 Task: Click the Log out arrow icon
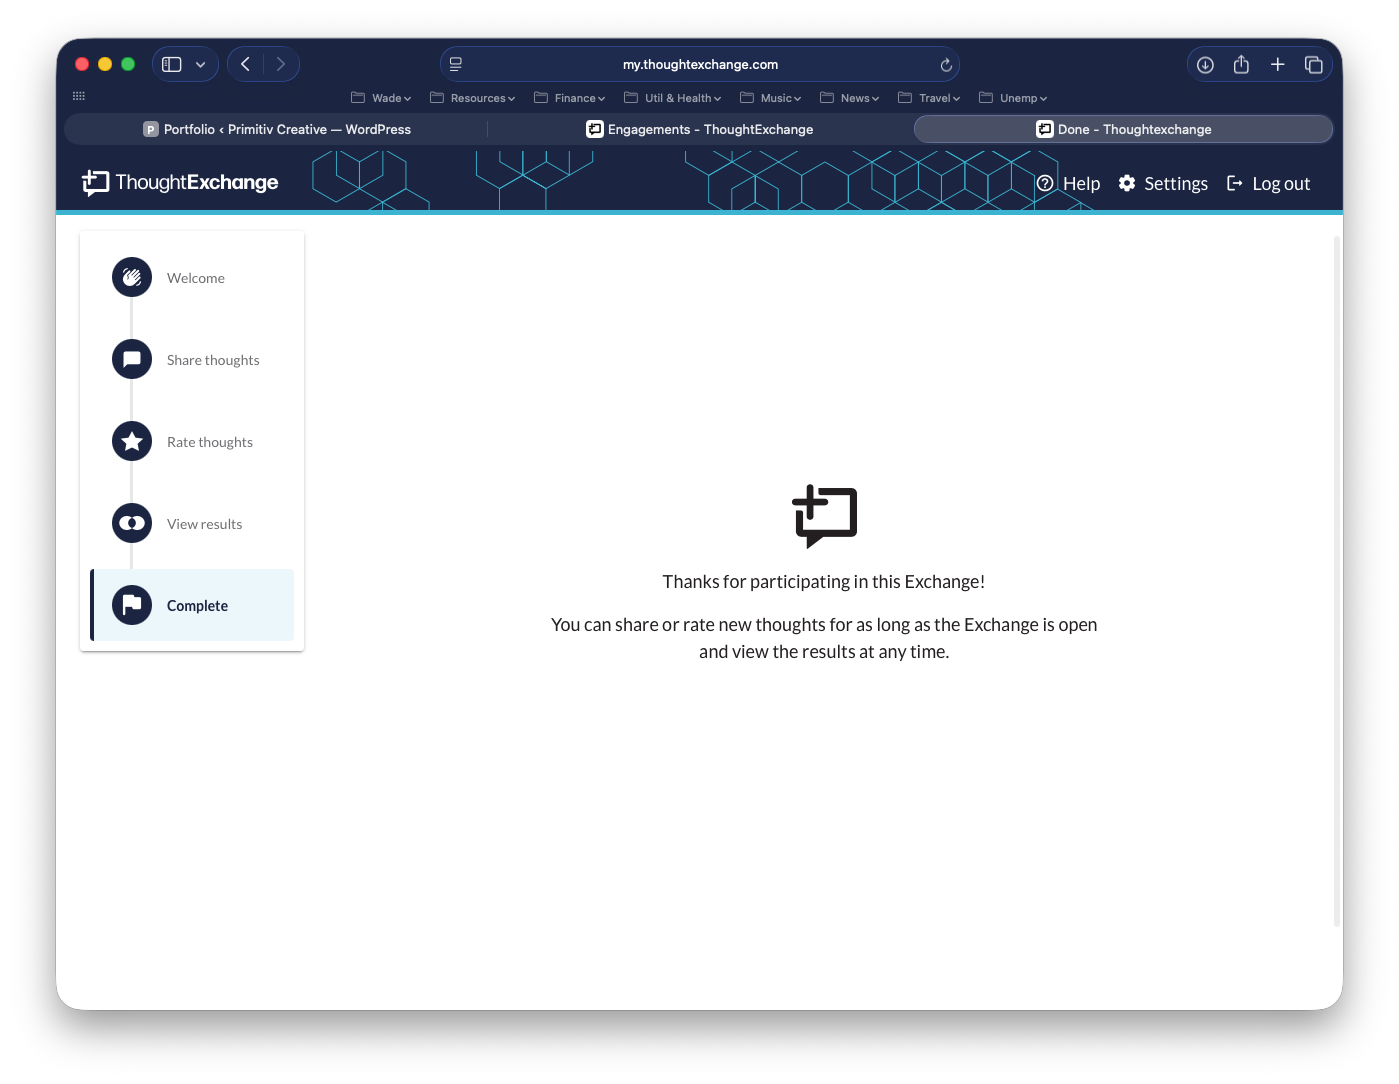(x=1235, y=183)
